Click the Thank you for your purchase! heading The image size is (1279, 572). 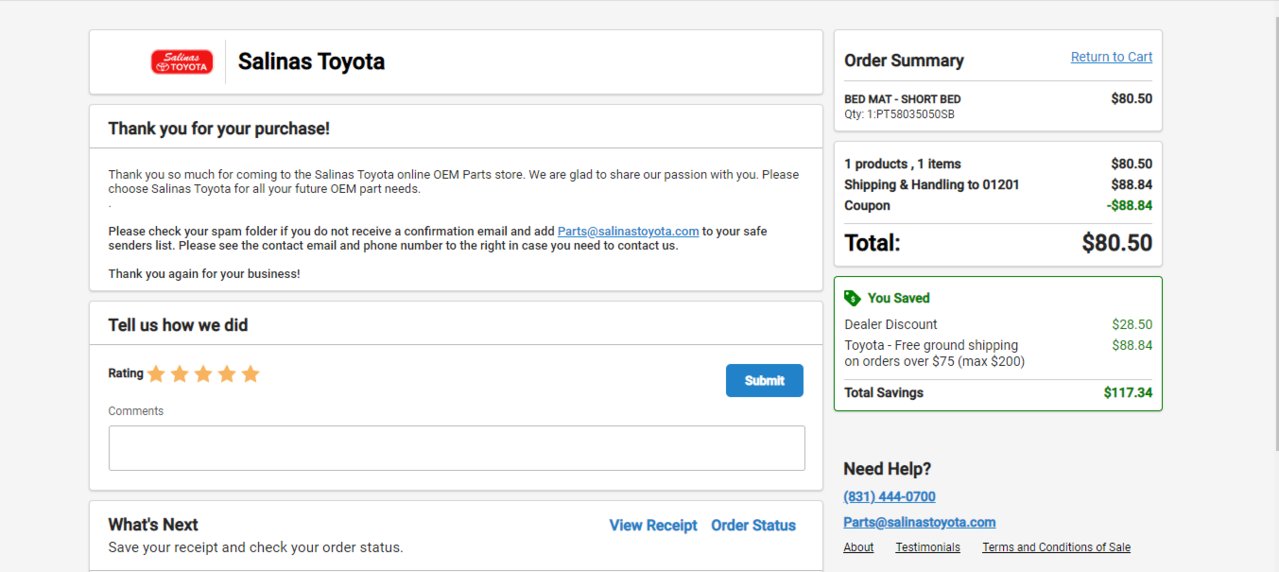(x=219, y=129)
